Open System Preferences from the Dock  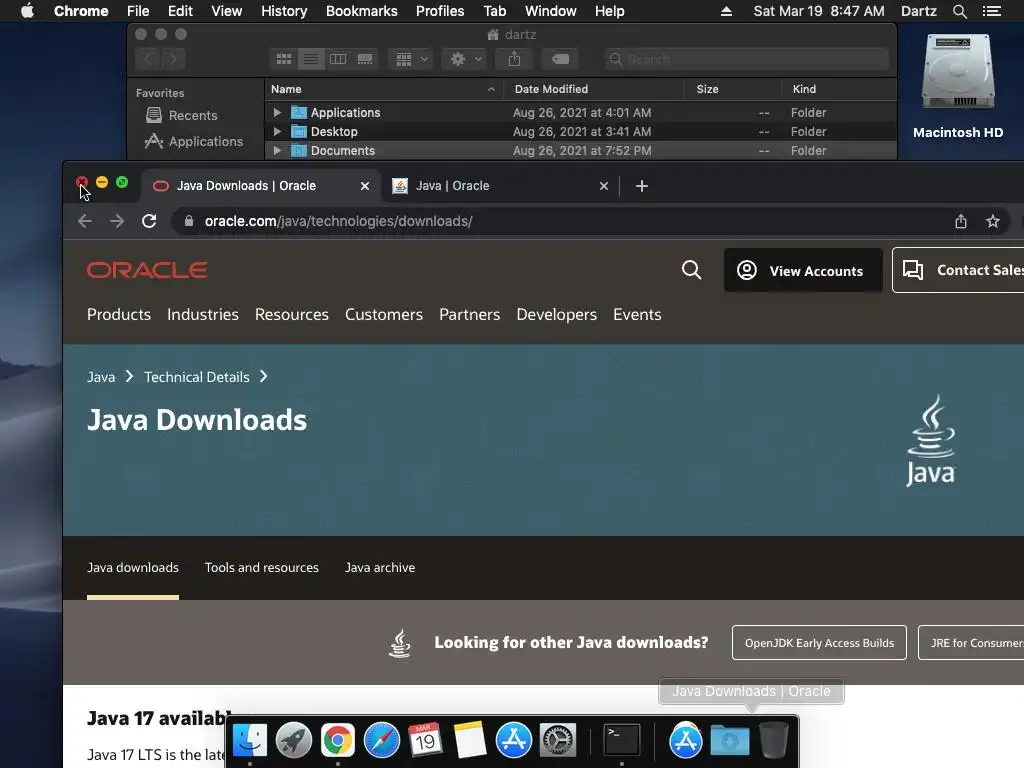pyautogui.click(x=558, y=740)
